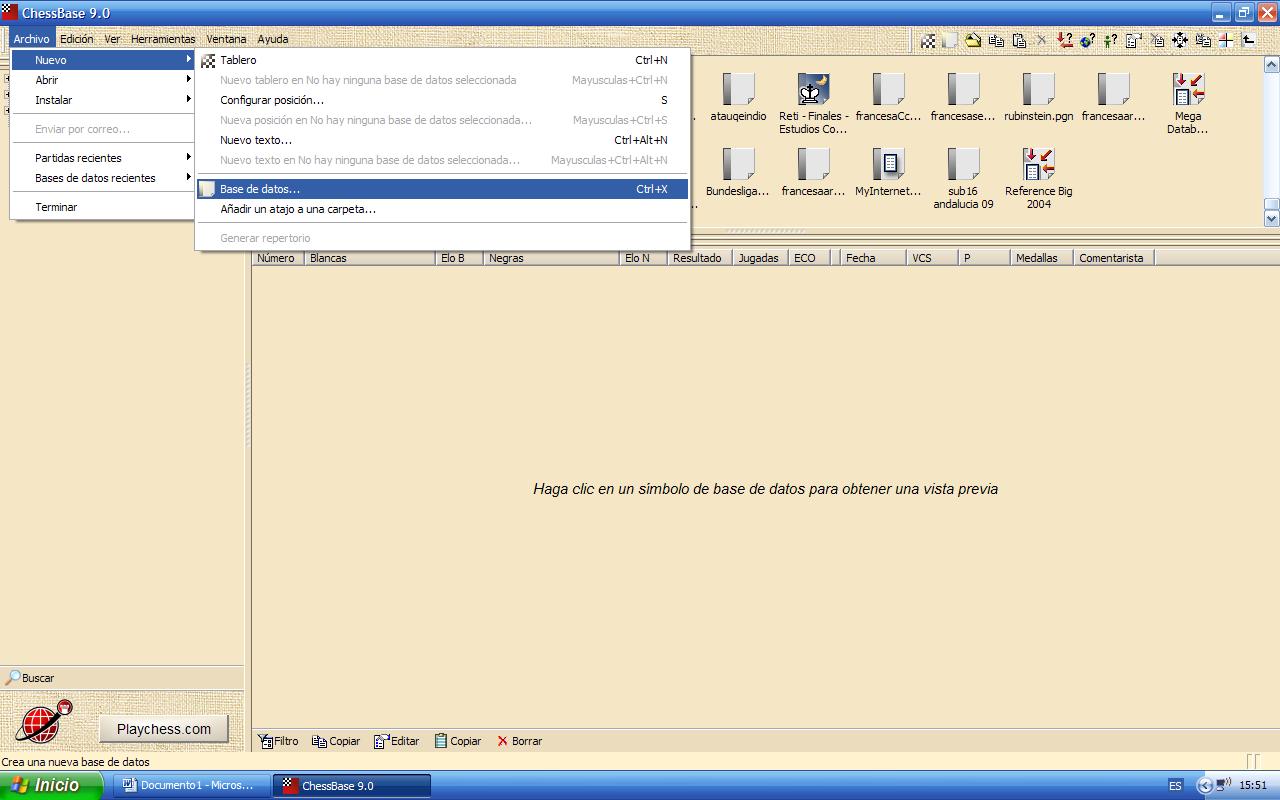Open the Ventana menu
This screenshot has width=1280, height=800.
(226, 39)
